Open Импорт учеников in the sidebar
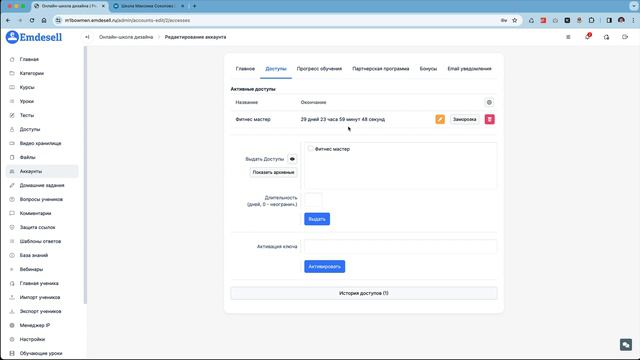The image size is (640, 360). 40,297
